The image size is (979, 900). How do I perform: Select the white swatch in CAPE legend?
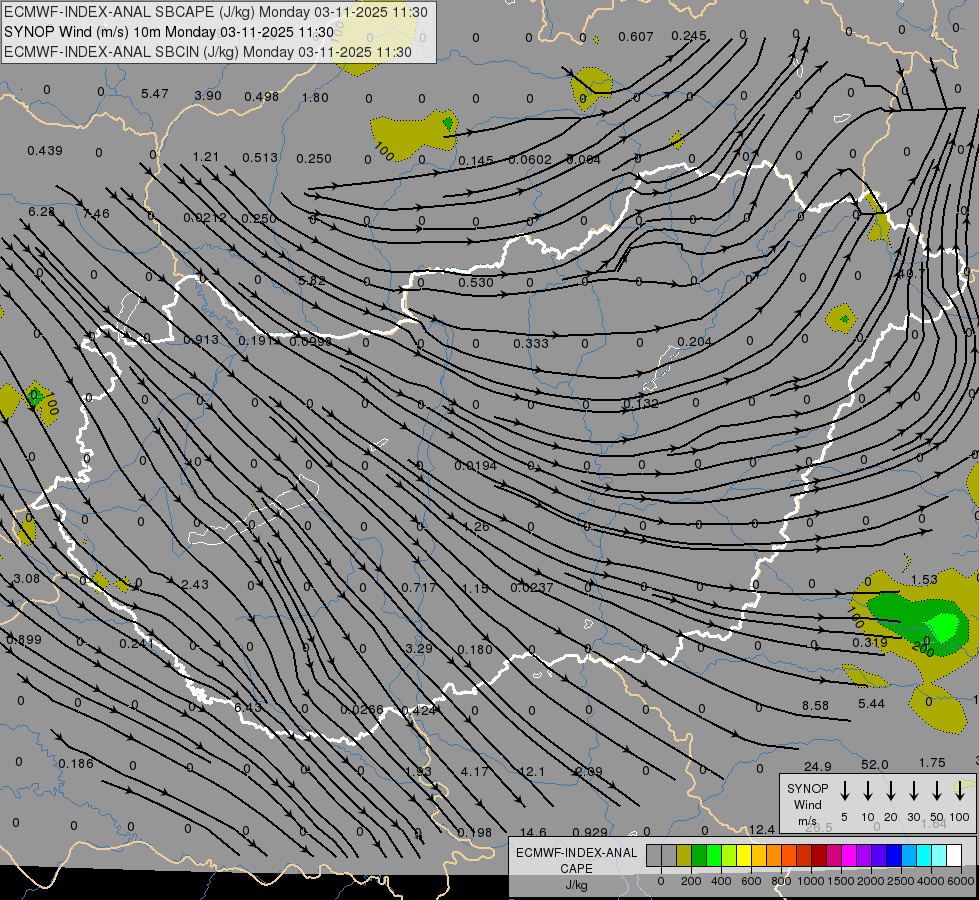point(953,855)
